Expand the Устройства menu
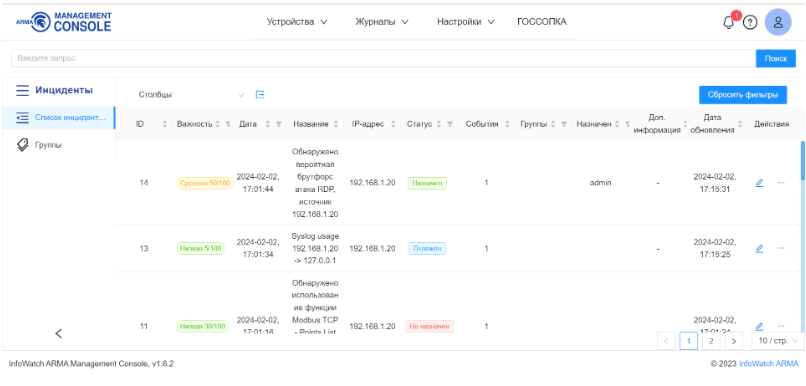Viewport: 806px width, 386px height. click(x=297, y=22)
